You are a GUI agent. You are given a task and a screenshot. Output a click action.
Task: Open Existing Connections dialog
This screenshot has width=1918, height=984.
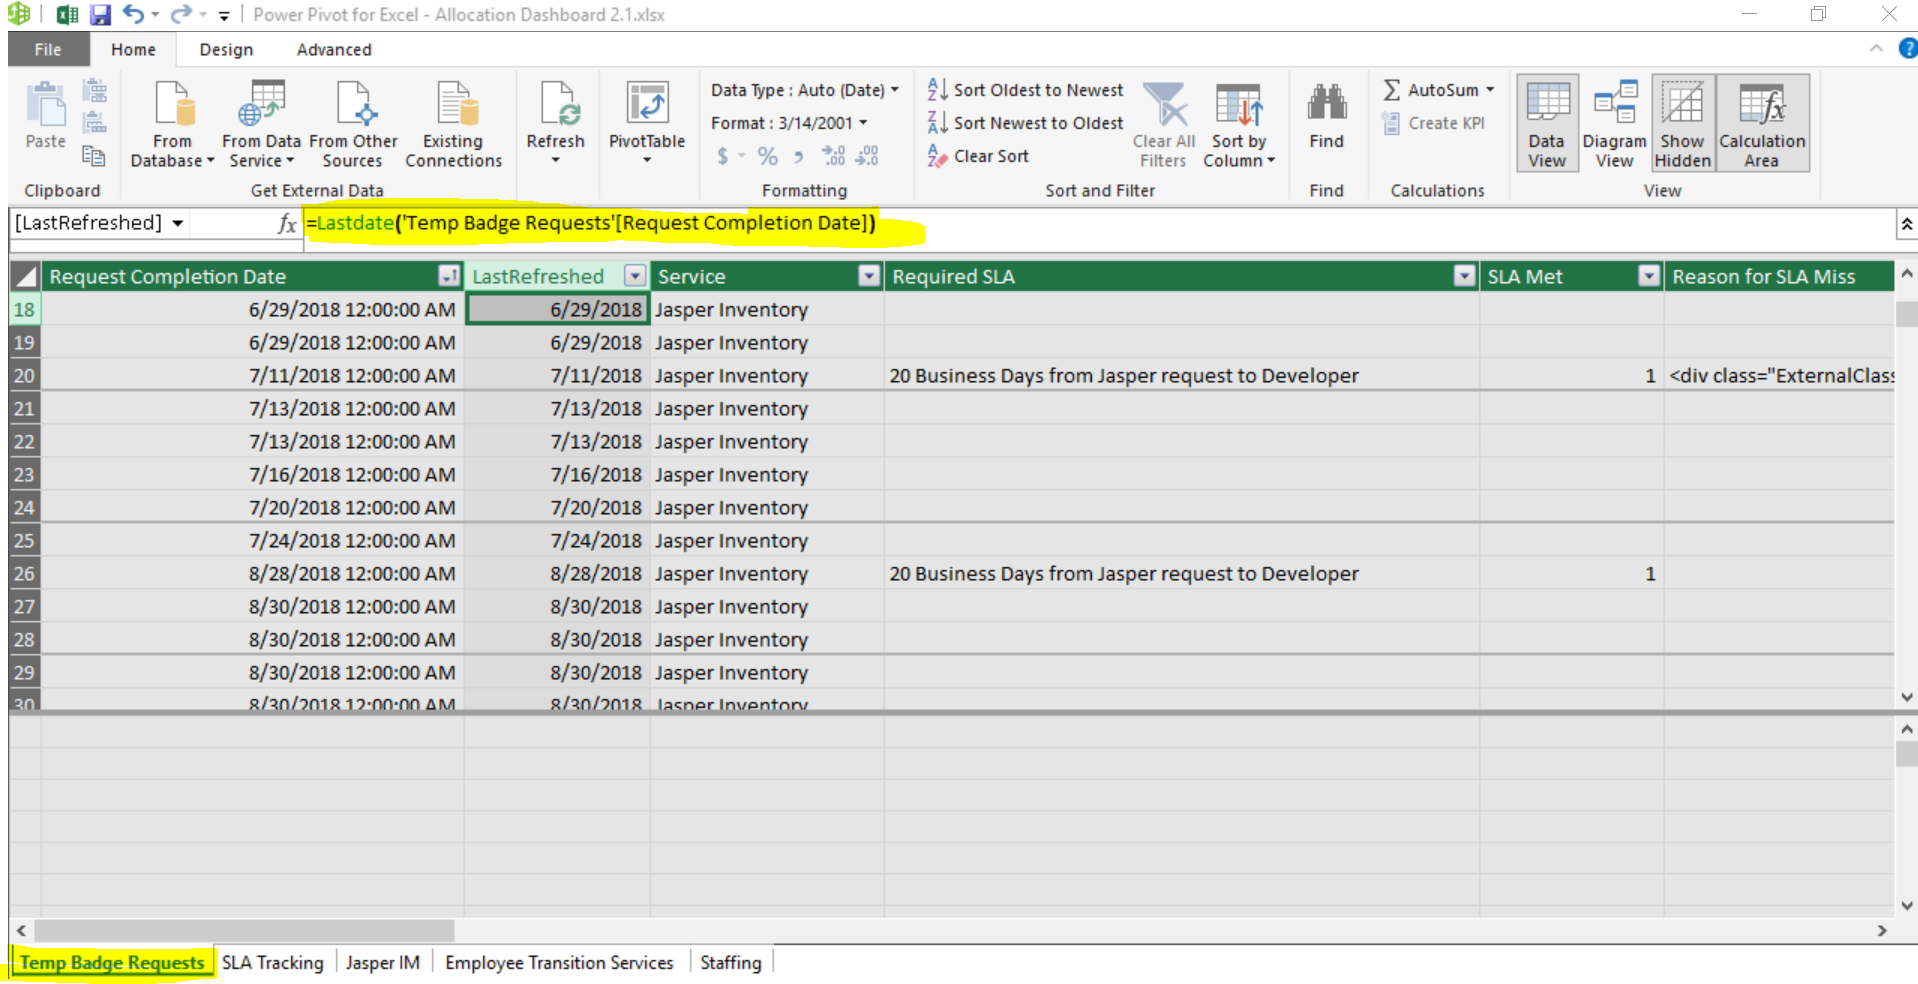453,124
